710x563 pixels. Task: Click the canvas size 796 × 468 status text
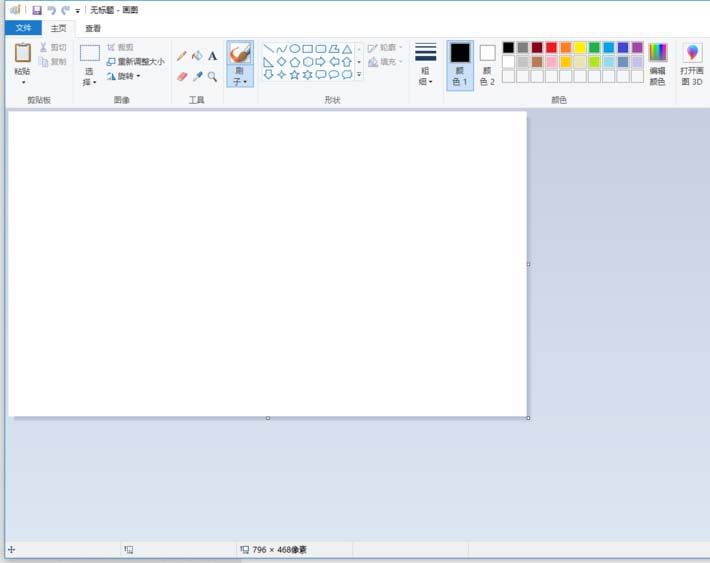tap(279, 549)
